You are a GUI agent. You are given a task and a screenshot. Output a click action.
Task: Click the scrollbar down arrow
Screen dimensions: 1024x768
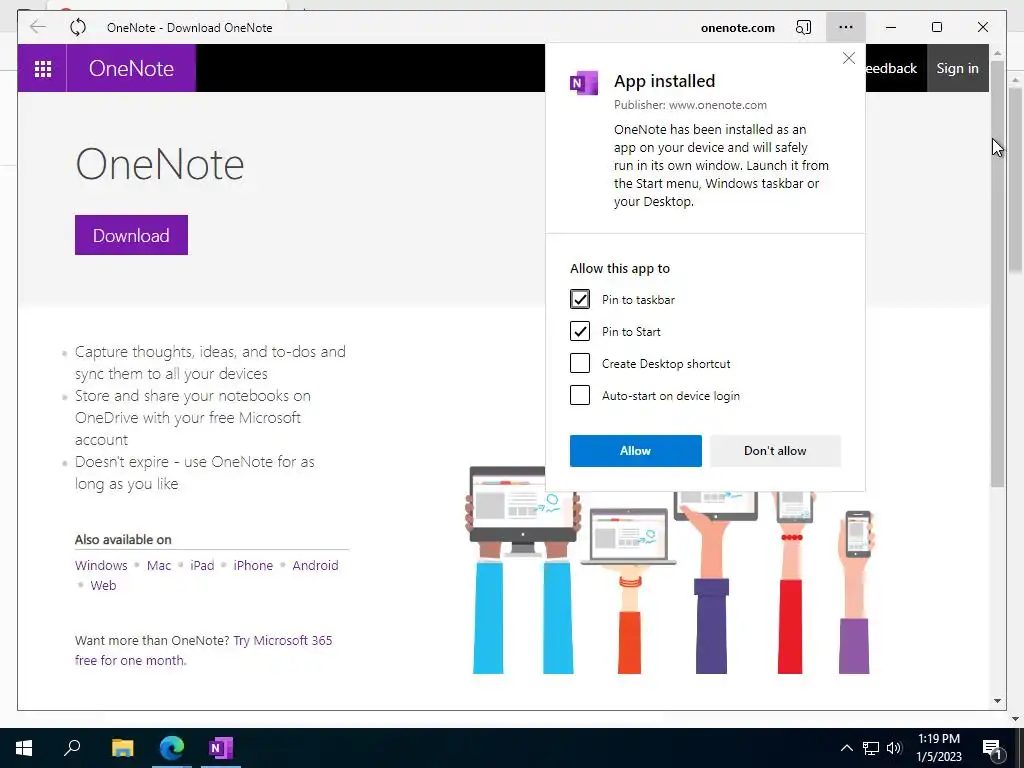pos(997,701)
